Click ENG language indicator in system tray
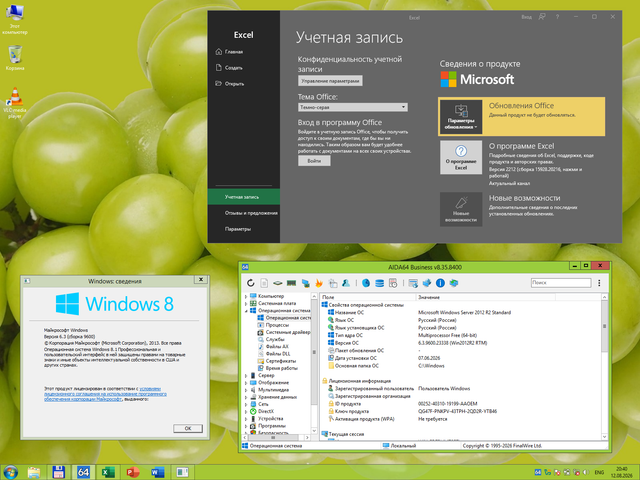This screenshot has height=480, width=640. click(x=599, y=472)
